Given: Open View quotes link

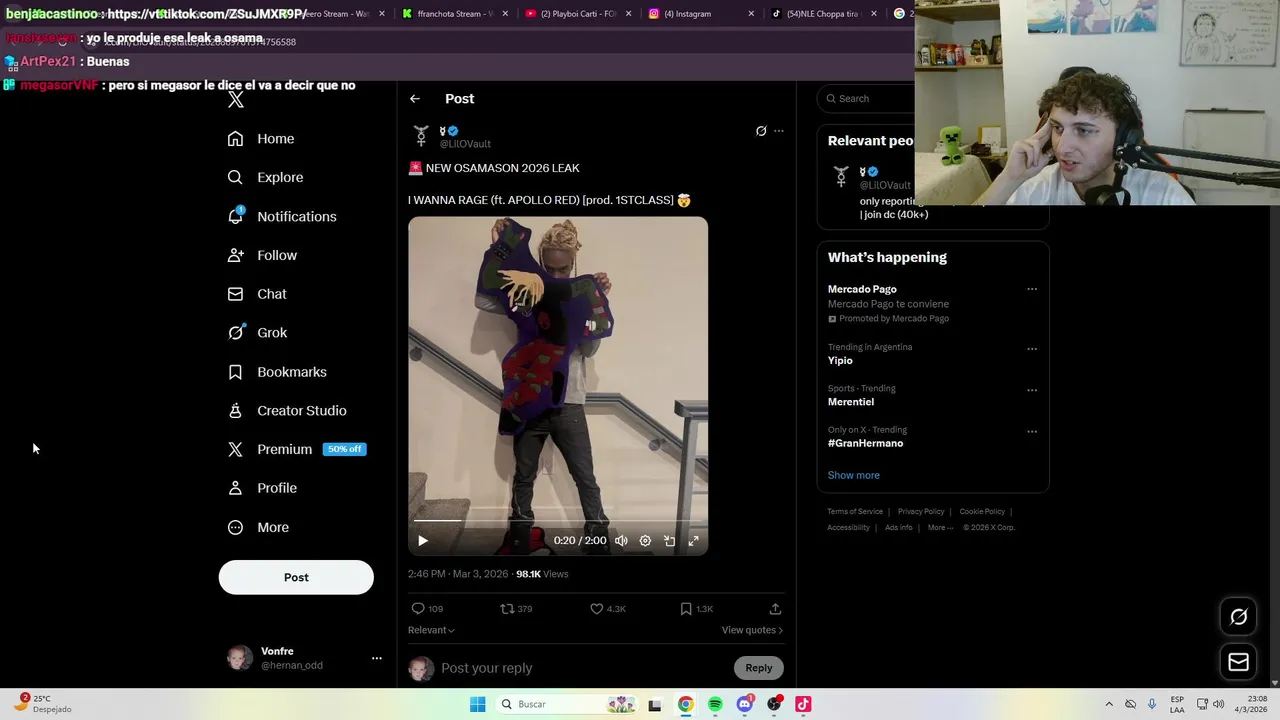Looking at the screenshot, I should (752, 630).
